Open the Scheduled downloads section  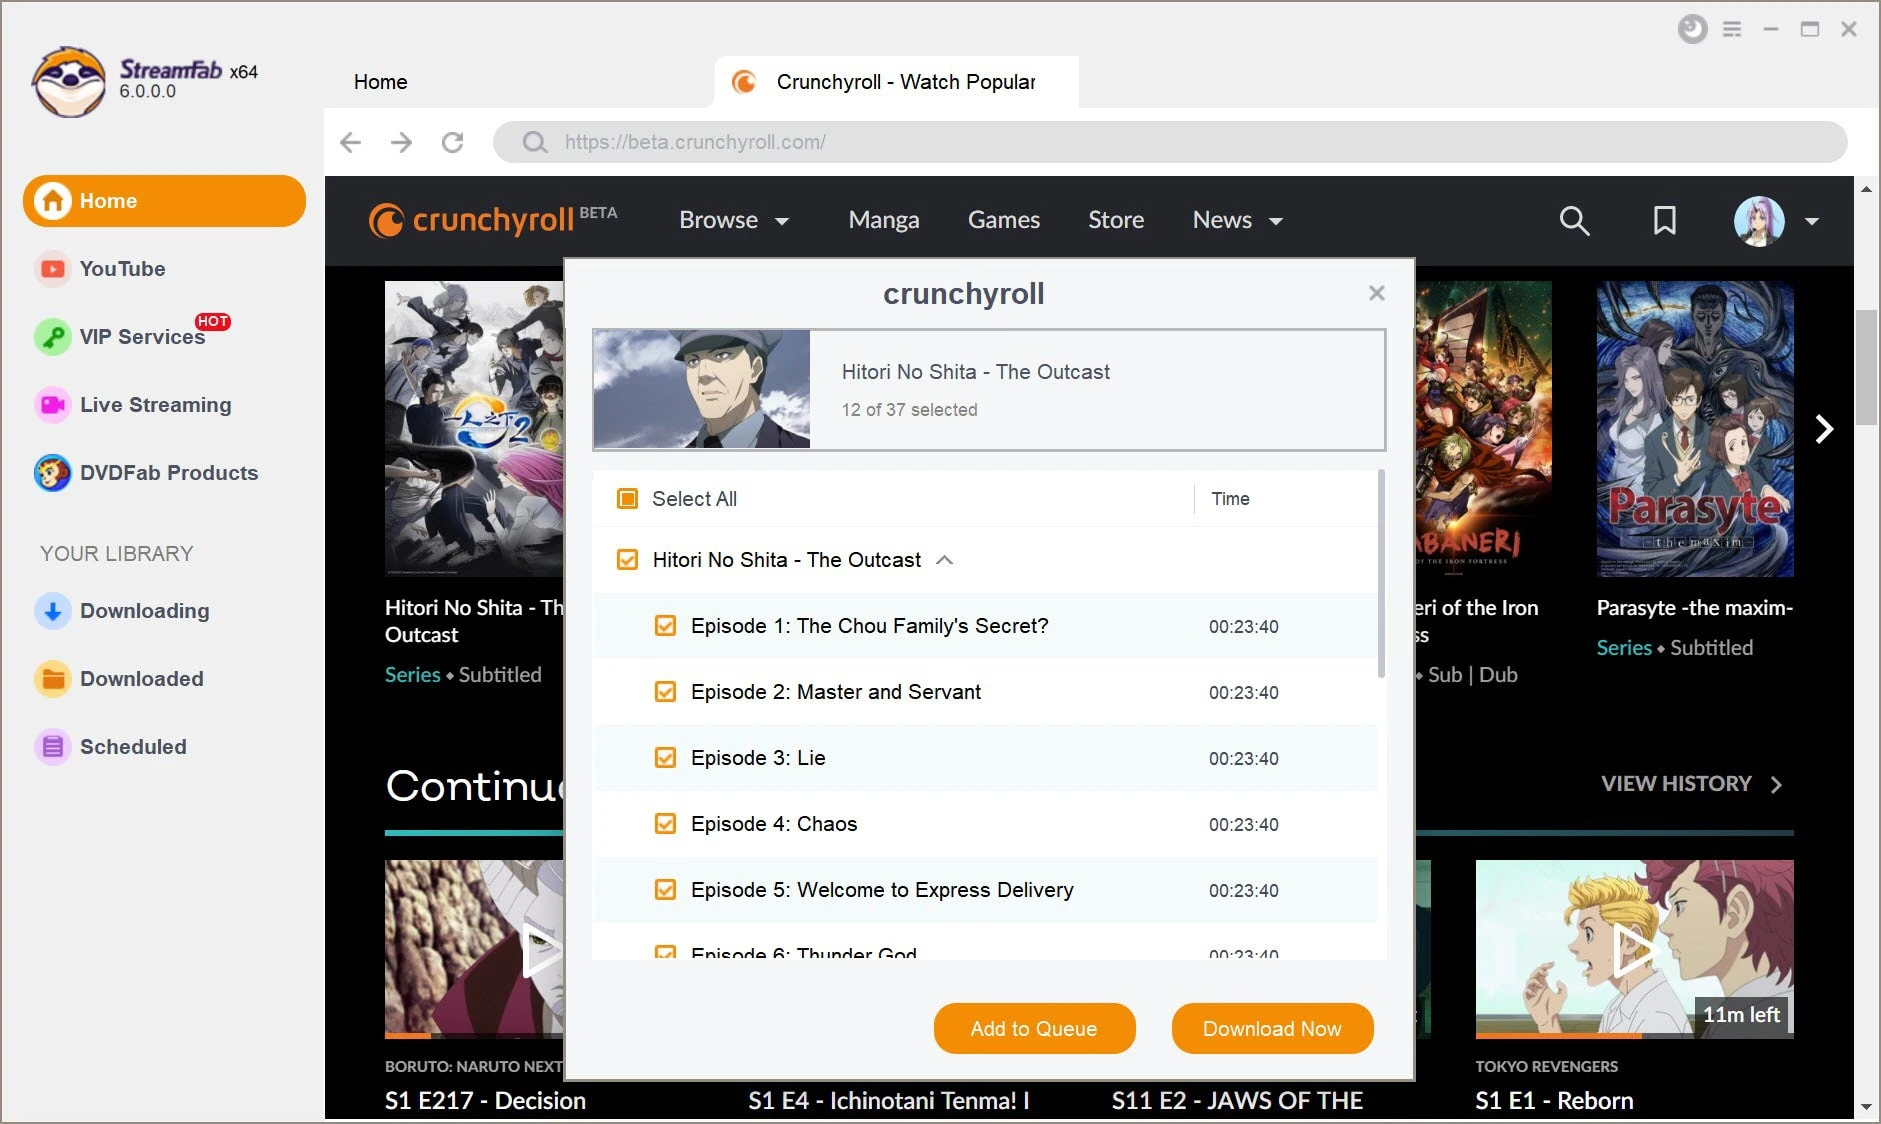click(133, 746)
